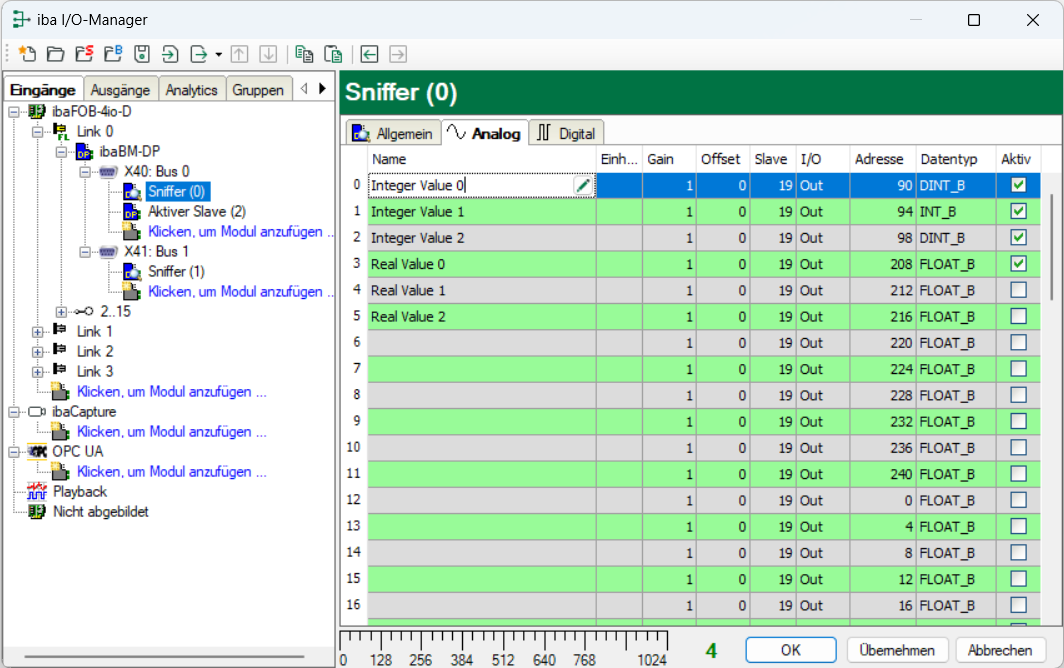Expand the 2..15 links node
Screen dimensions: 1064x668
coord(61,312)
